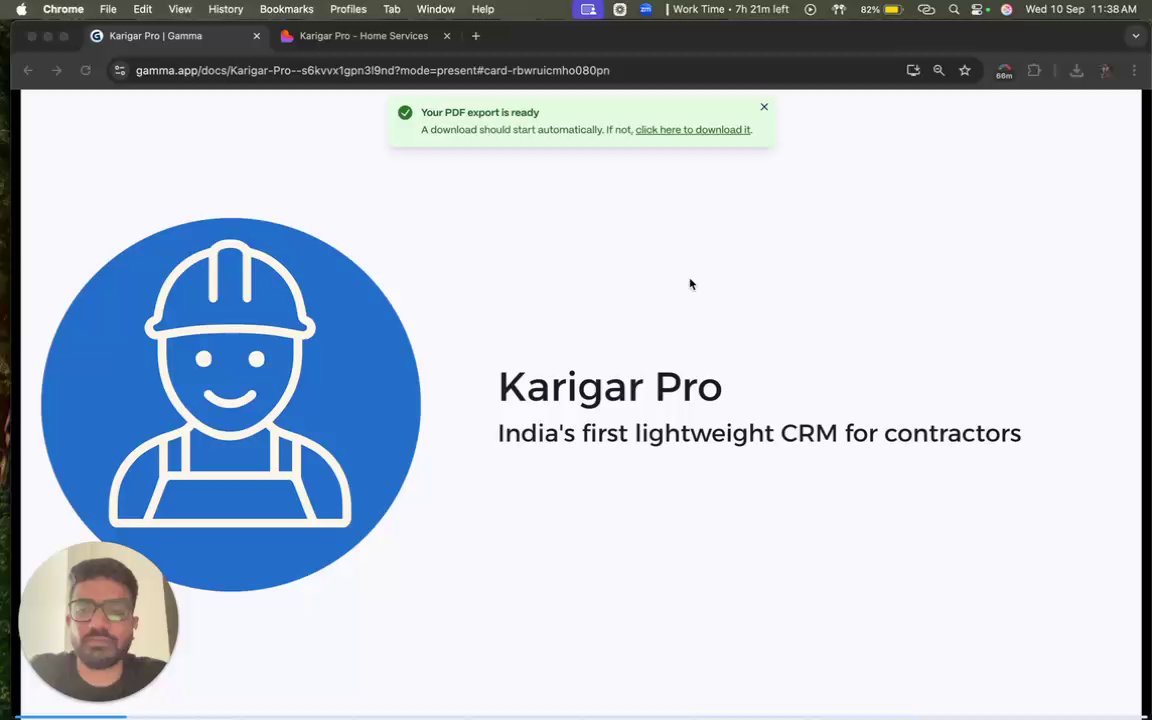1152x720 pixels.
Task: View site information for gamma.app
Action: click(x=120, y=71)
